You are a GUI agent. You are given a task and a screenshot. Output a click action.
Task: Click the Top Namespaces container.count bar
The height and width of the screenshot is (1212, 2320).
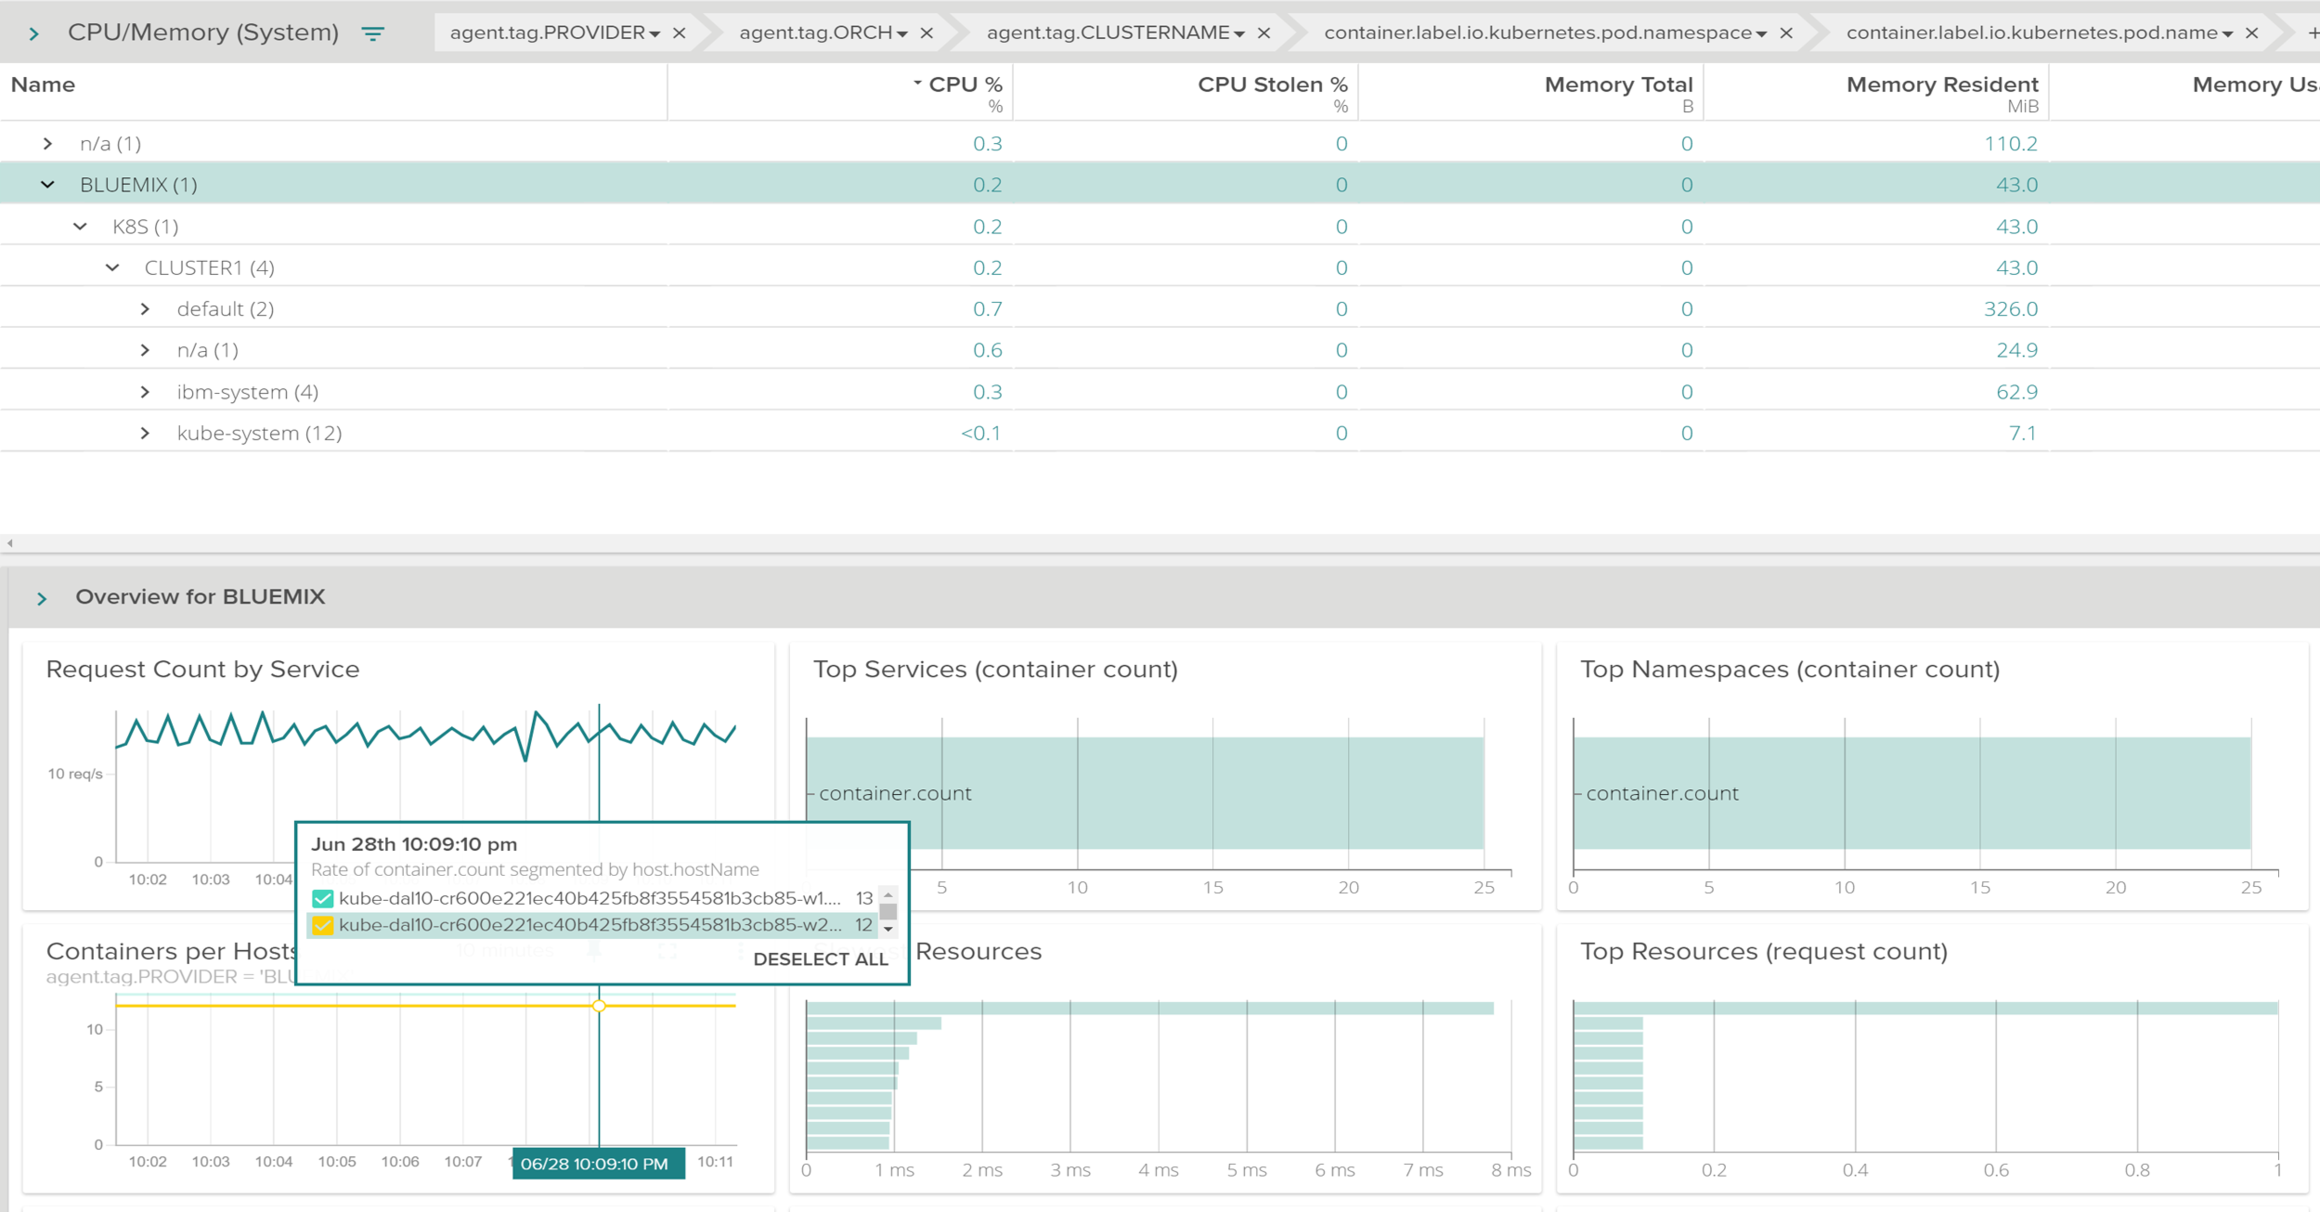coord(1912,793)
